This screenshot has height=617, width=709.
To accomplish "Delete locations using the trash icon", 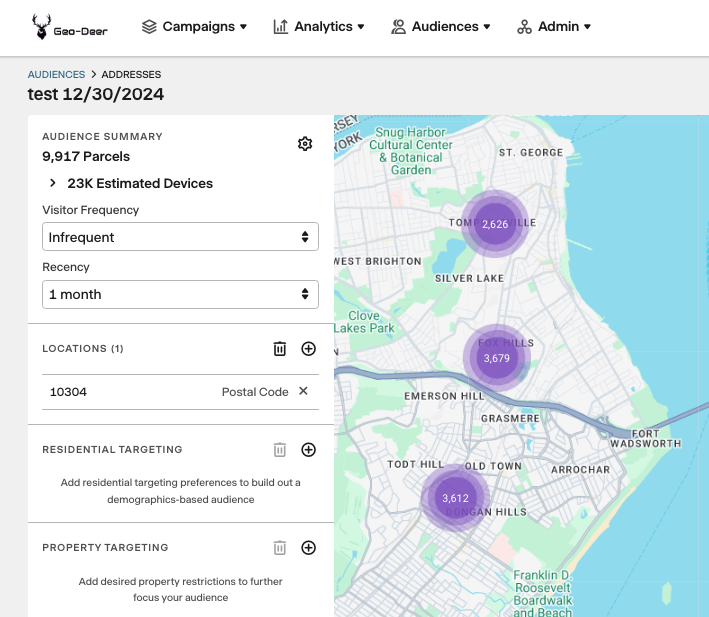I will (x=280, y=349).
